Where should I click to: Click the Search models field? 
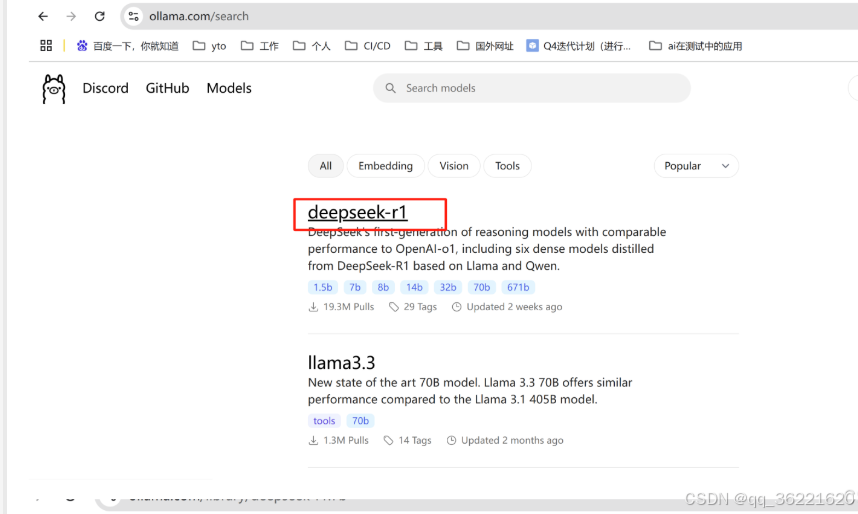pos(532,88)
